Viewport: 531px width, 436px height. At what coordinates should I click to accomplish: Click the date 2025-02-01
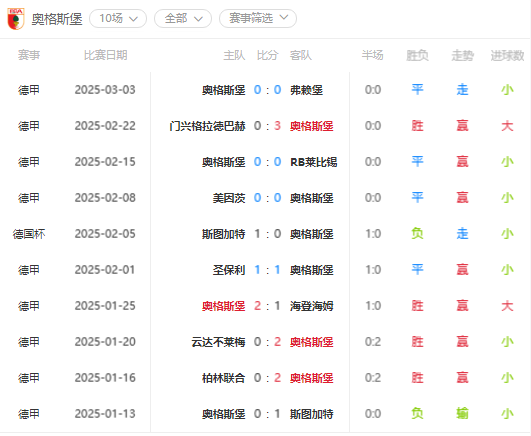click(105, 270)
